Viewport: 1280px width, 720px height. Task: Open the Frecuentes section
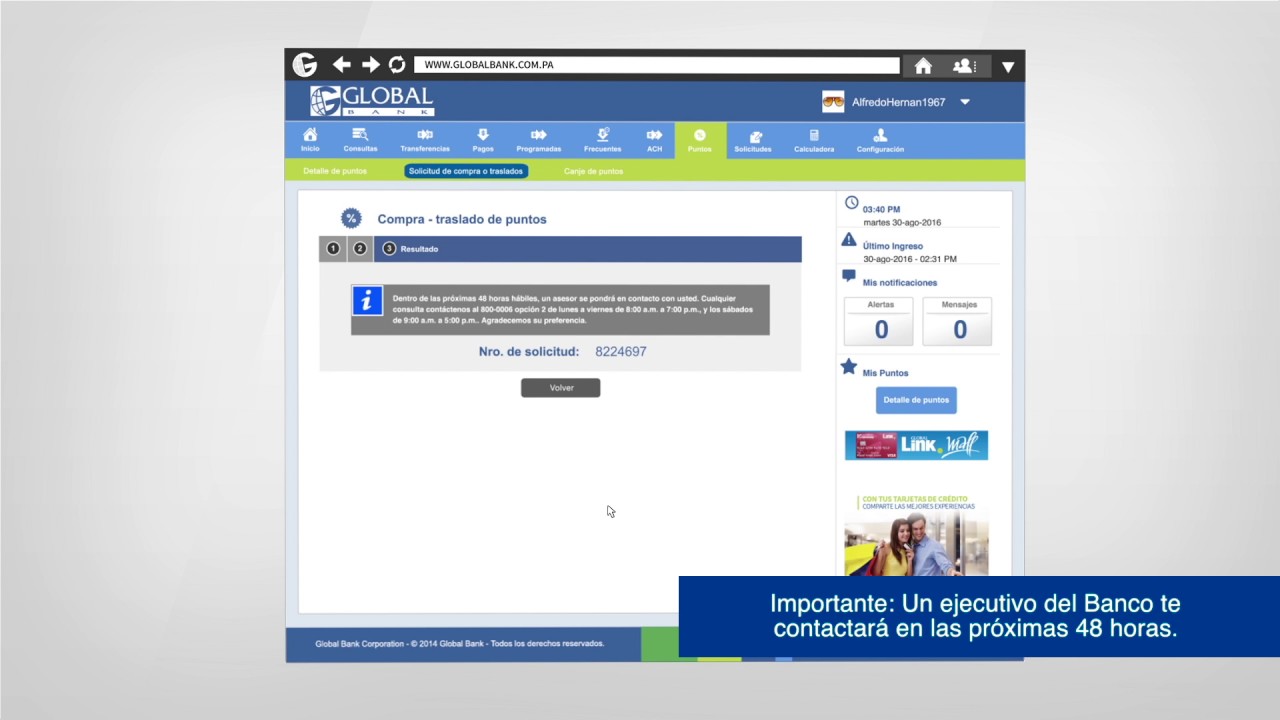pos(602,140)
